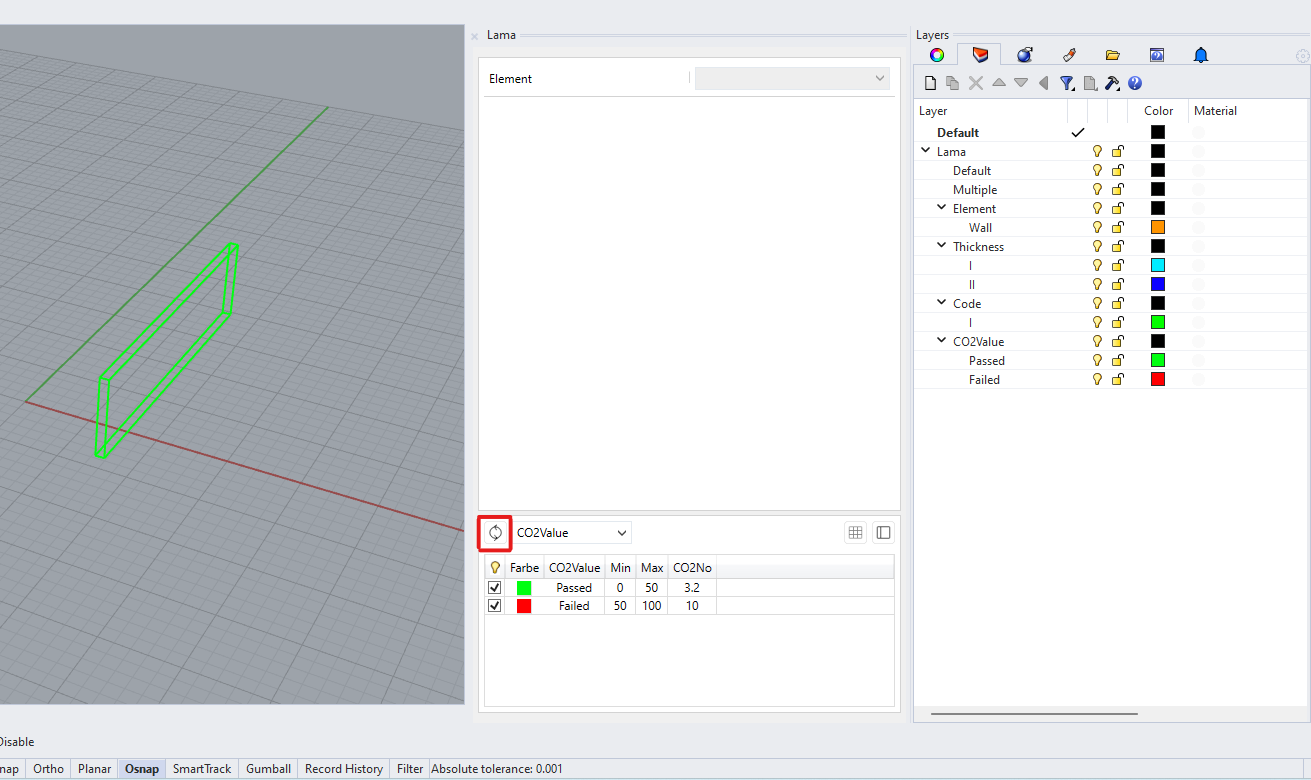
Task: Toggle visibility bulb of Passed layer
Action: coord(1097,360)
